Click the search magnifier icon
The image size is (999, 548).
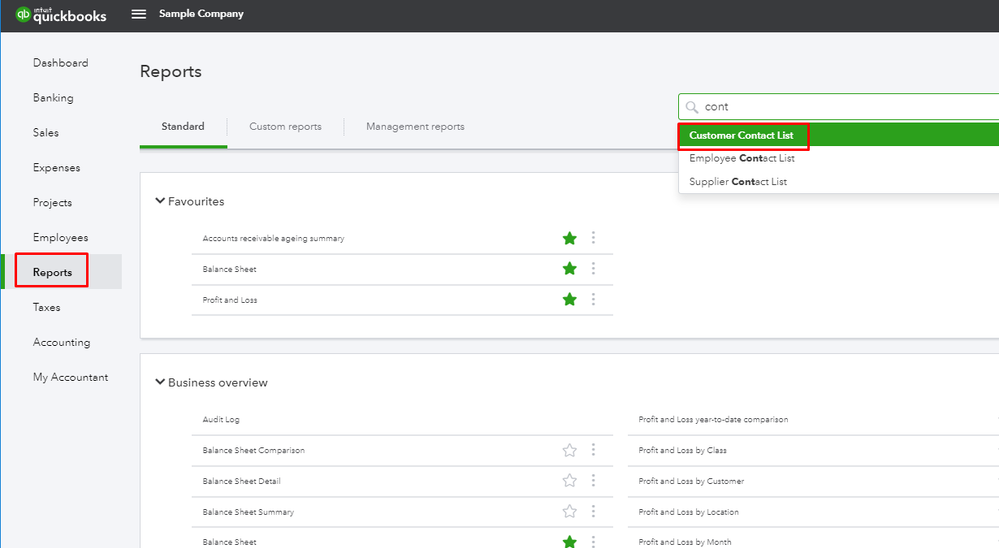tap(692, 107)
